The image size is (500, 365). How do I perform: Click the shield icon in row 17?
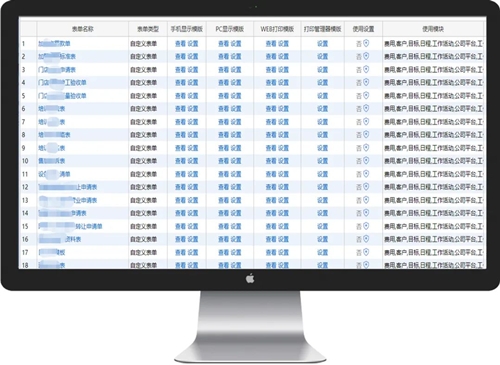coord(366,252)
